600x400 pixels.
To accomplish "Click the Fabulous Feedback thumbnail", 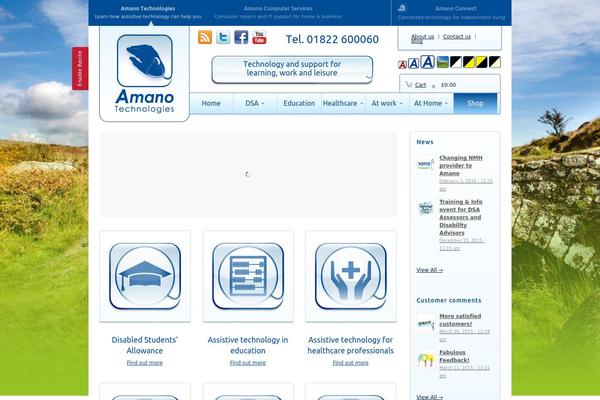I will click(x=426, y=360).
